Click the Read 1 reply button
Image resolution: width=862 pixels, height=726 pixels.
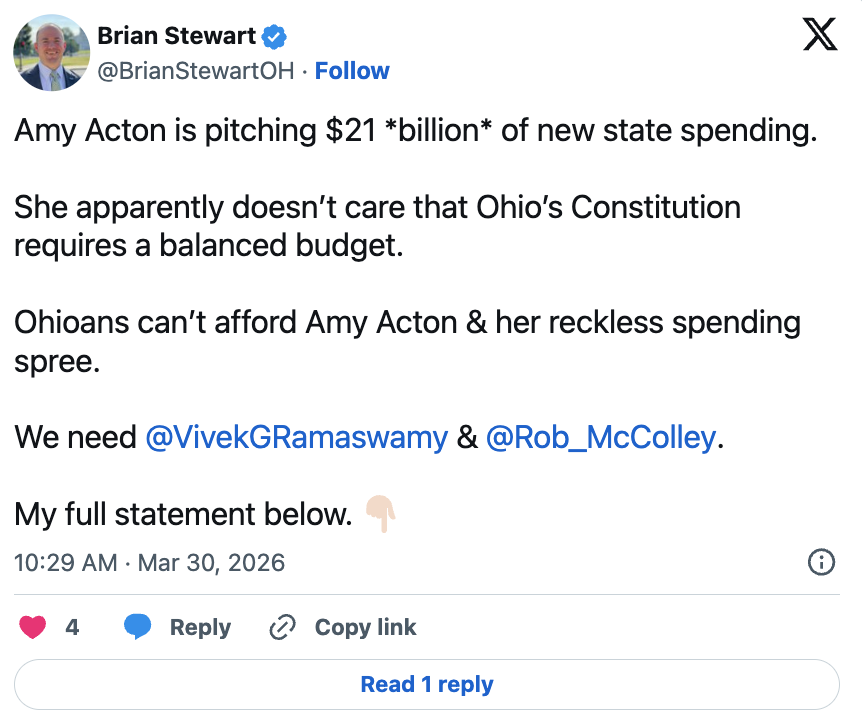pyautogui.click(x=426, y=684)
